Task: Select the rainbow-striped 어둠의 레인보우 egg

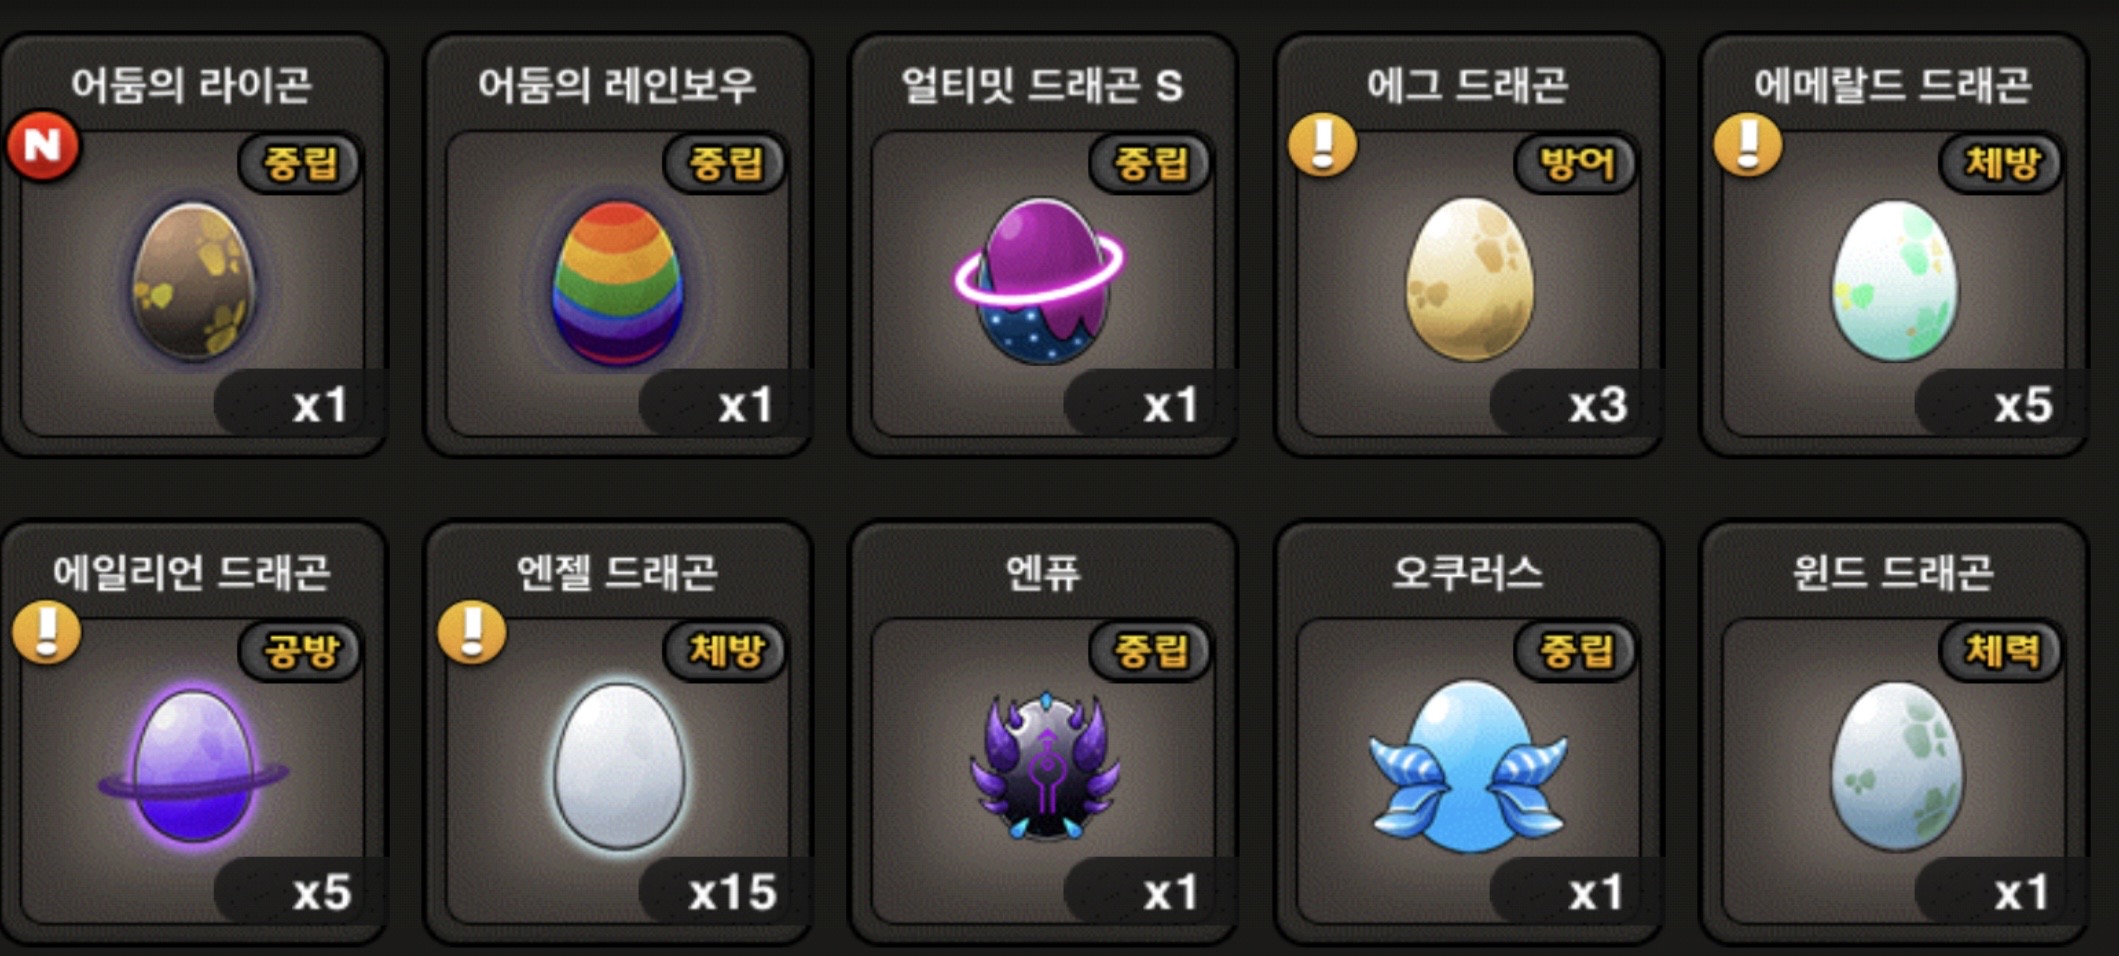Action: pos(617,283)
